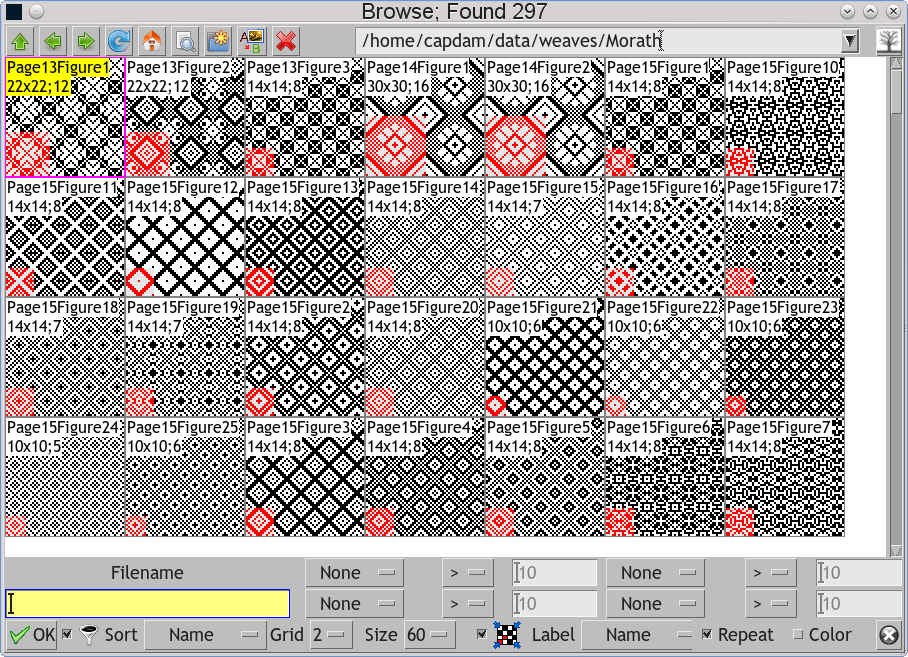The height and width of the screenshot is (657, 908).
Task: Click the sun brightness icon in the toolbar
Action: 217,41
